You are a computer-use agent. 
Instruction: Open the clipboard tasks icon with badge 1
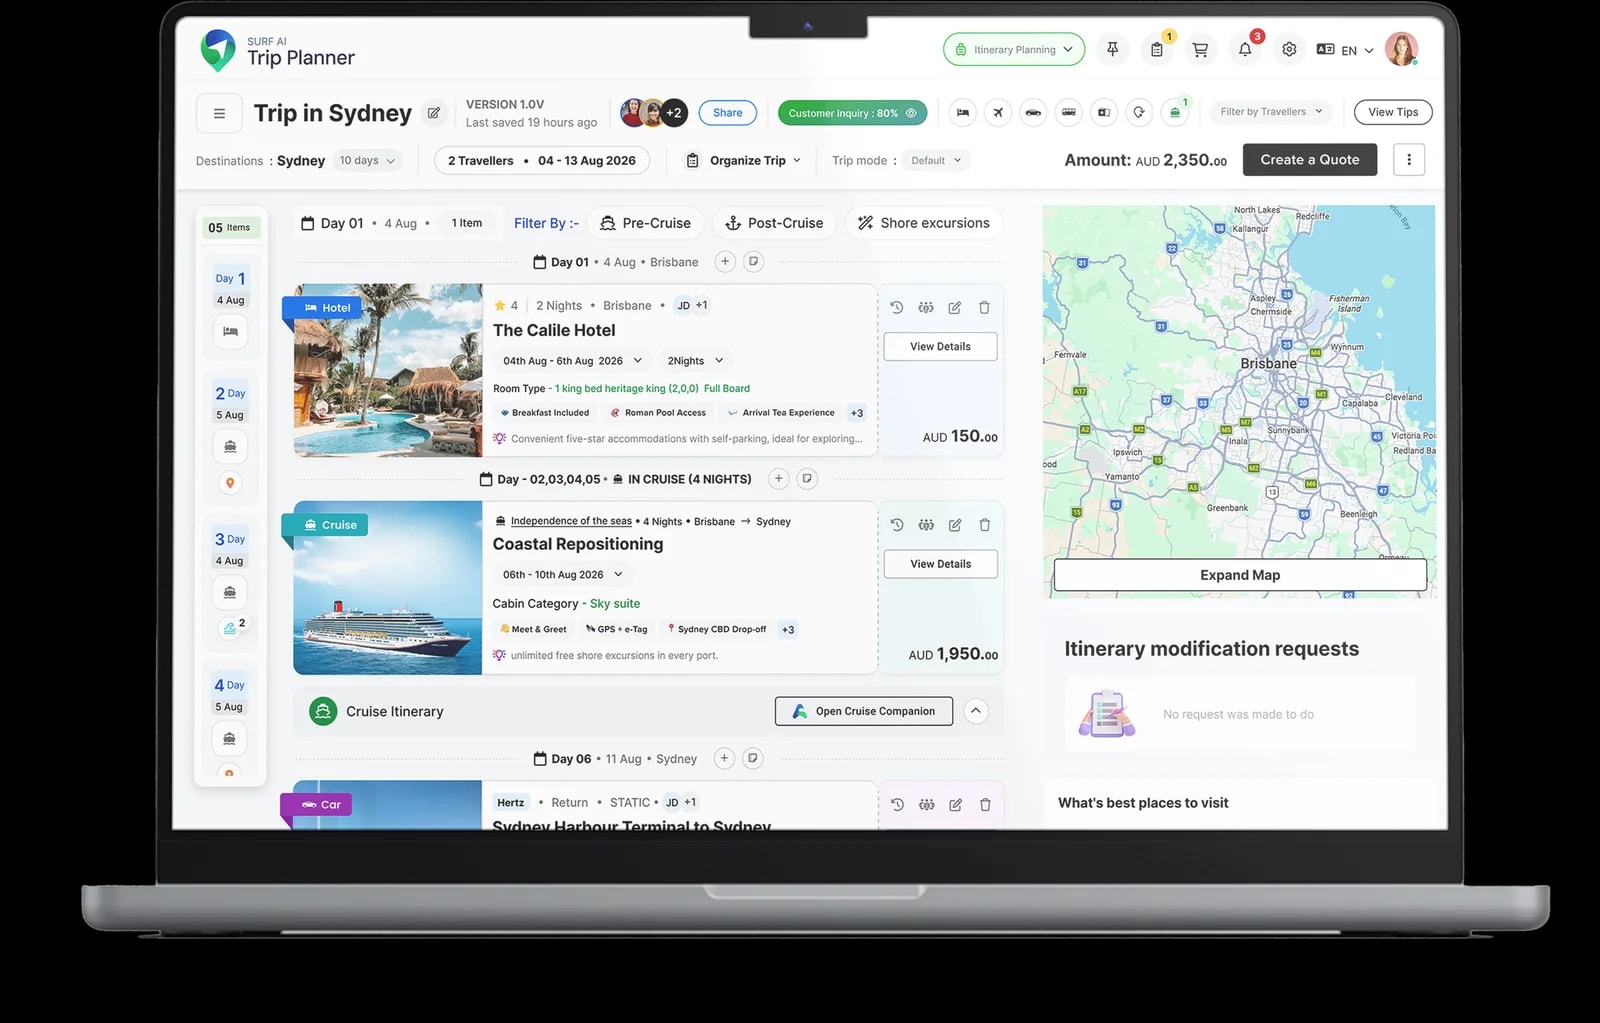1157,49
